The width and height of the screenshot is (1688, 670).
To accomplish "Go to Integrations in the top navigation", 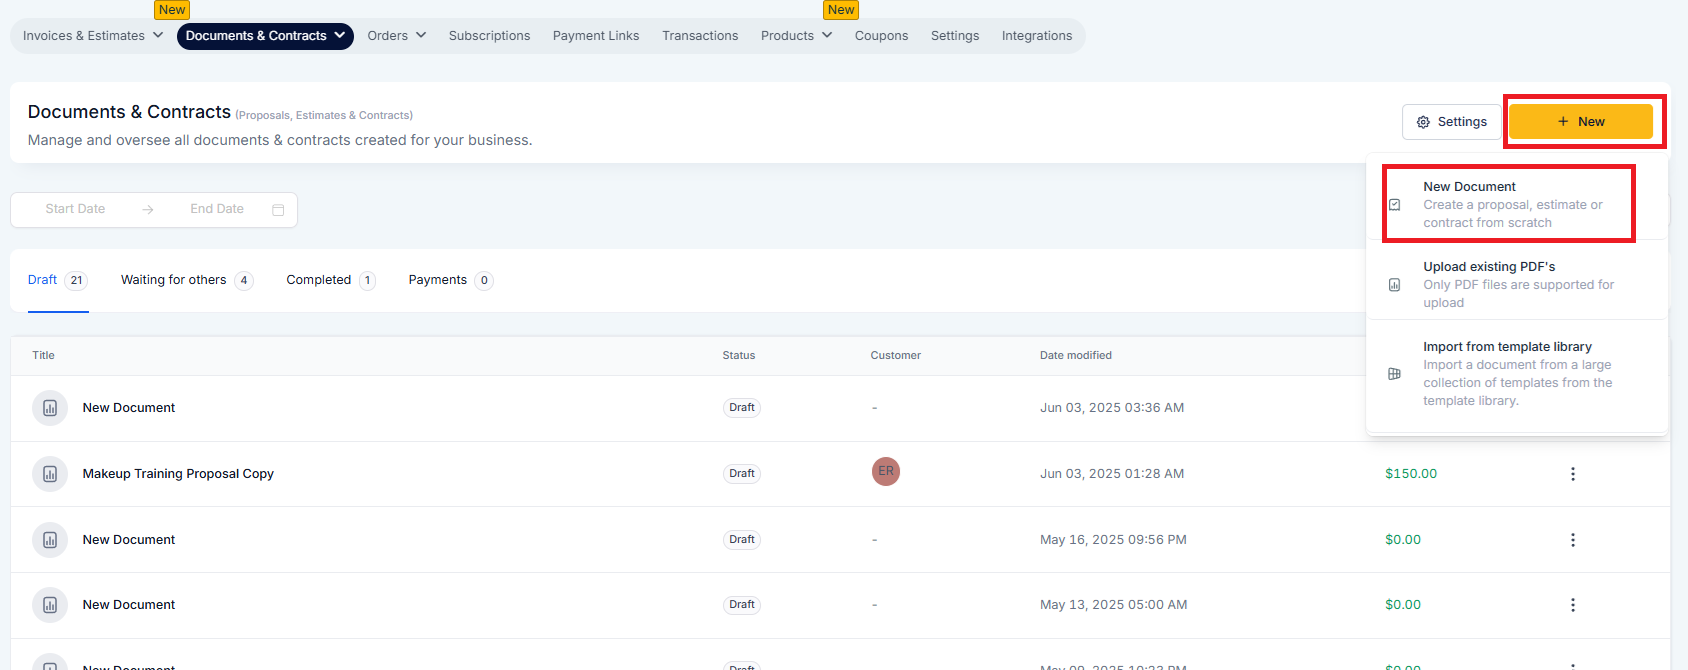I will click(1037, 36).
